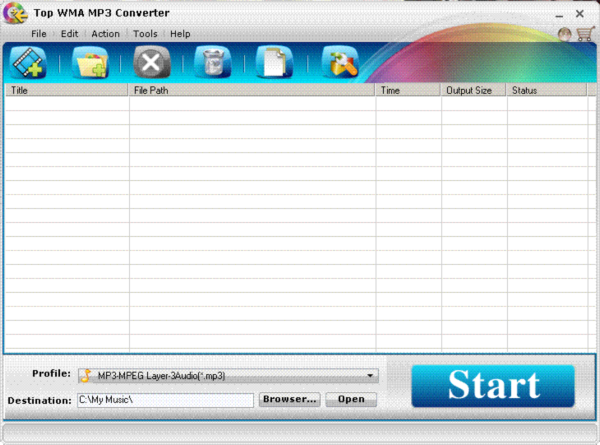Click the Open destination button
This screenshot has width=600, height=445.
pyautogui.click(x=351, y=399)
